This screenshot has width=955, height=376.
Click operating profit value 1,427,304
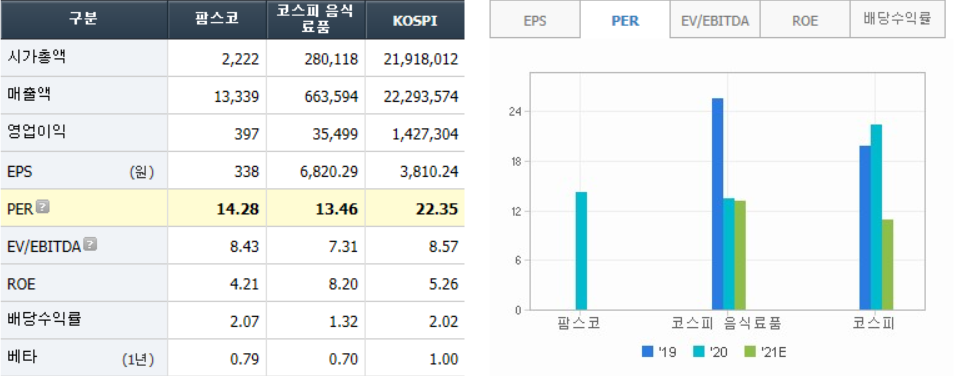pos(425,134)
